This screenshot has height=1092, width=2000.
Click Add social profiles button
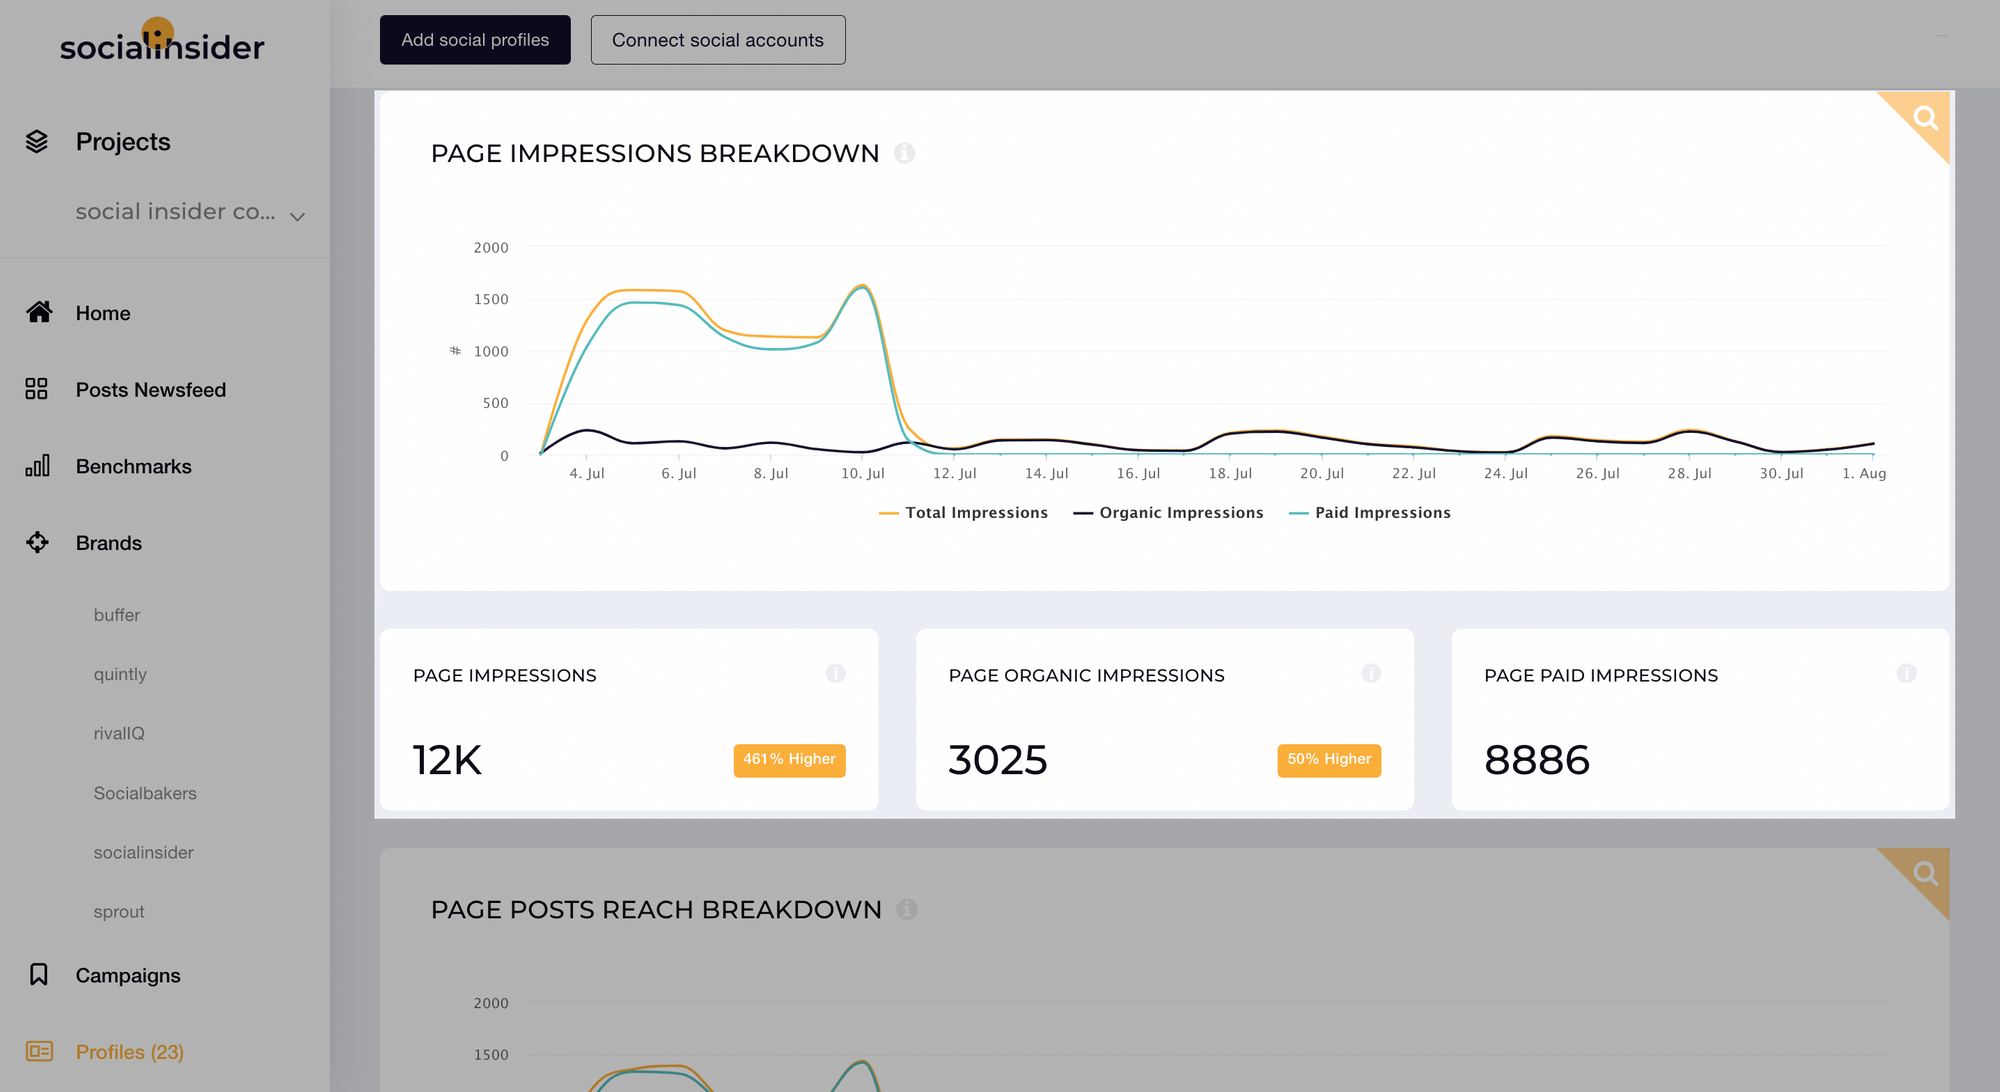point(475,40)
